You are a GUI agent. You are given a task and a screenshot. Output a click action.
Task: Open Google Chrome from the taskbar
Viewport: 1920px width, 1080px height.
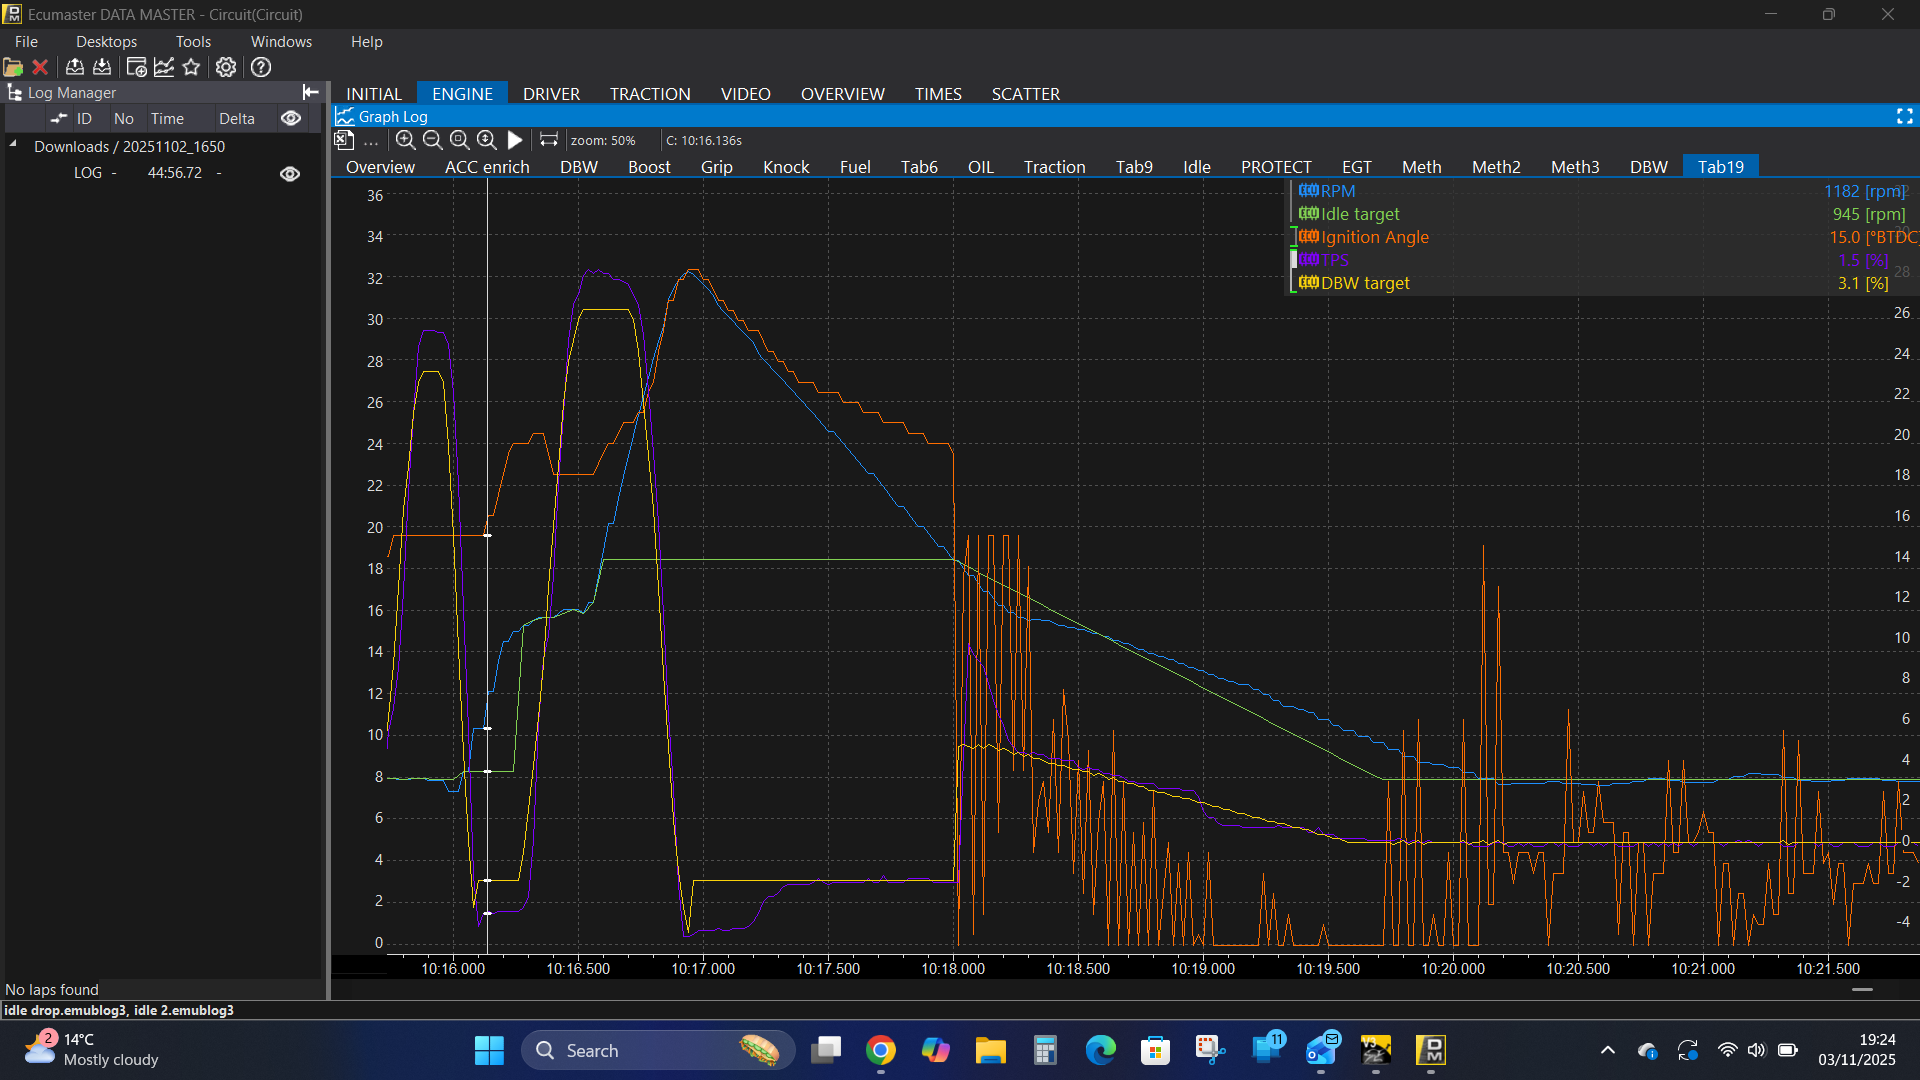pos(880,1050)
